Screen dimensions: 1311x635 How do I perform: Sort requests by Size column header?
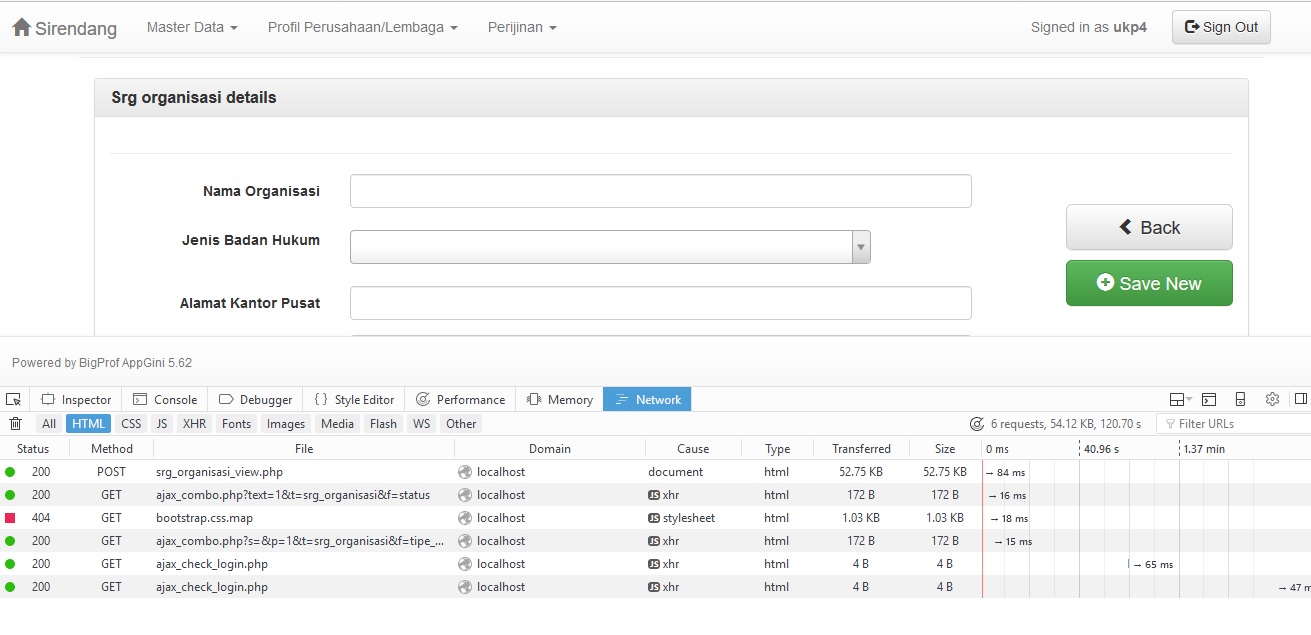(x=945, y=449)
